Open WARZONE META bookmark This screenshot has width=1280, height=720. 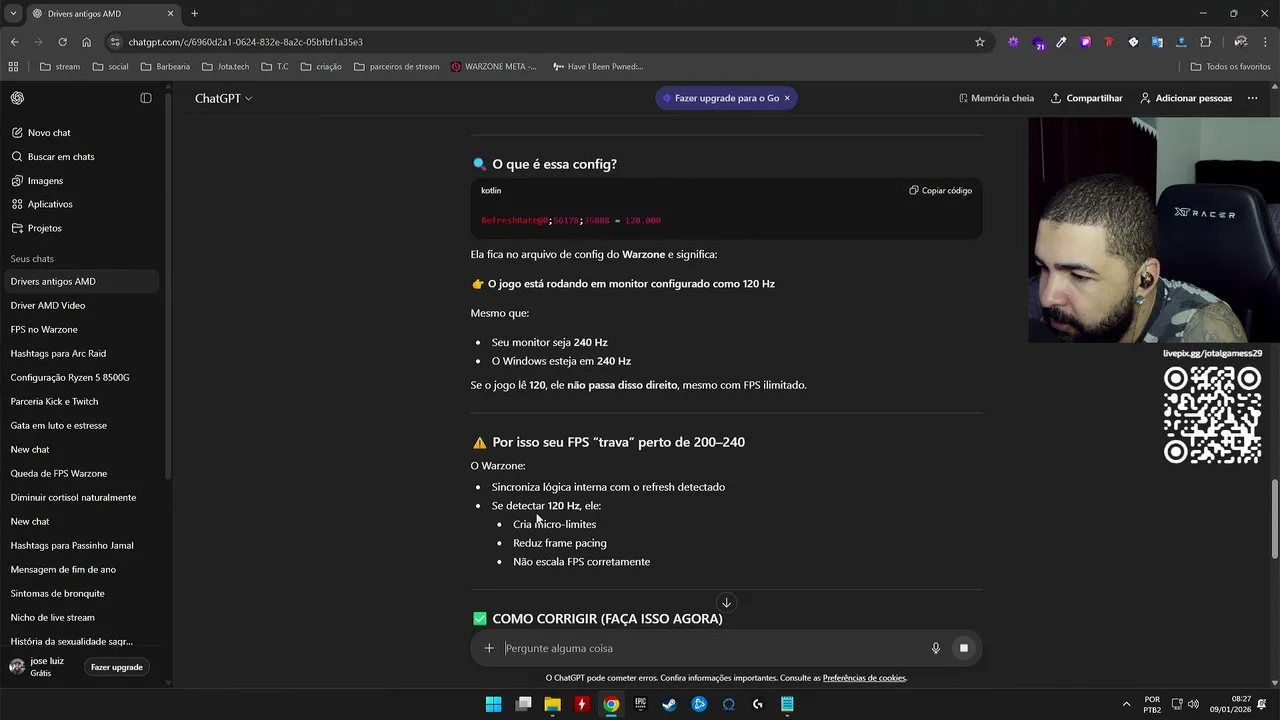pyautogui.click(x=494, y=67)
